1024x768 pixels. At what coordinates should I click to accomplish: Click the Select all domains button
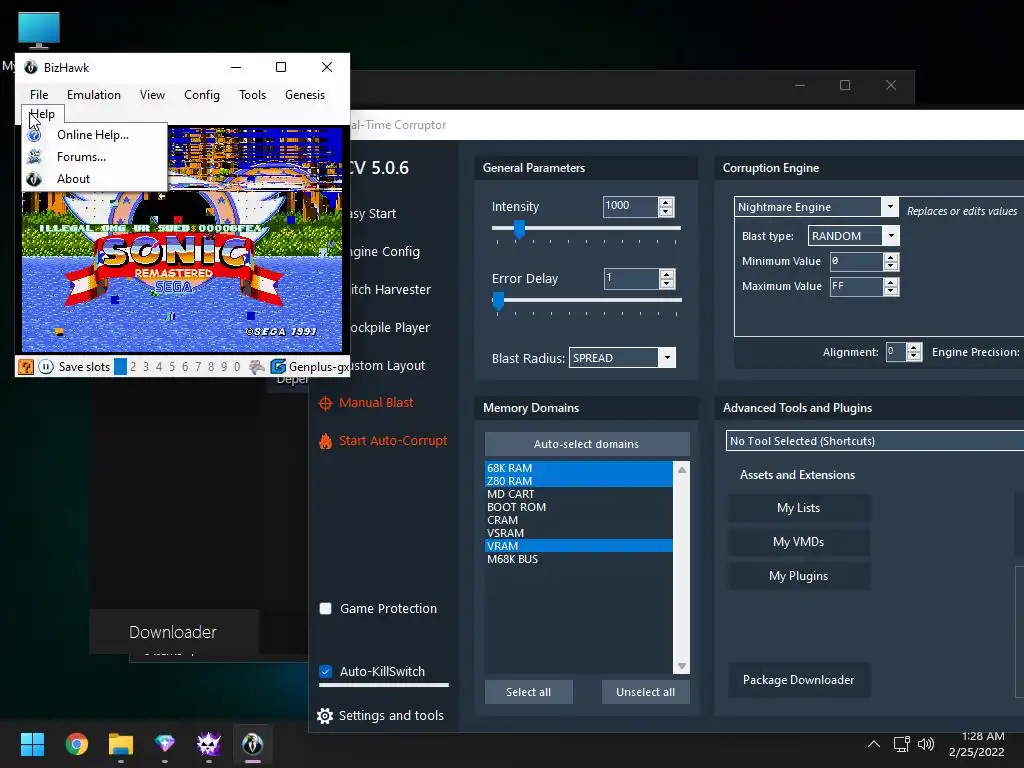[x=528, y=692]
